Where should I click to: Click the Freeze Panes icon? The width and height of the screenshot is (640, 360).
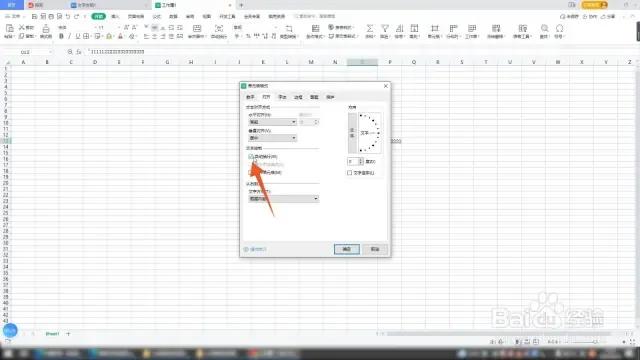(496, 28)
